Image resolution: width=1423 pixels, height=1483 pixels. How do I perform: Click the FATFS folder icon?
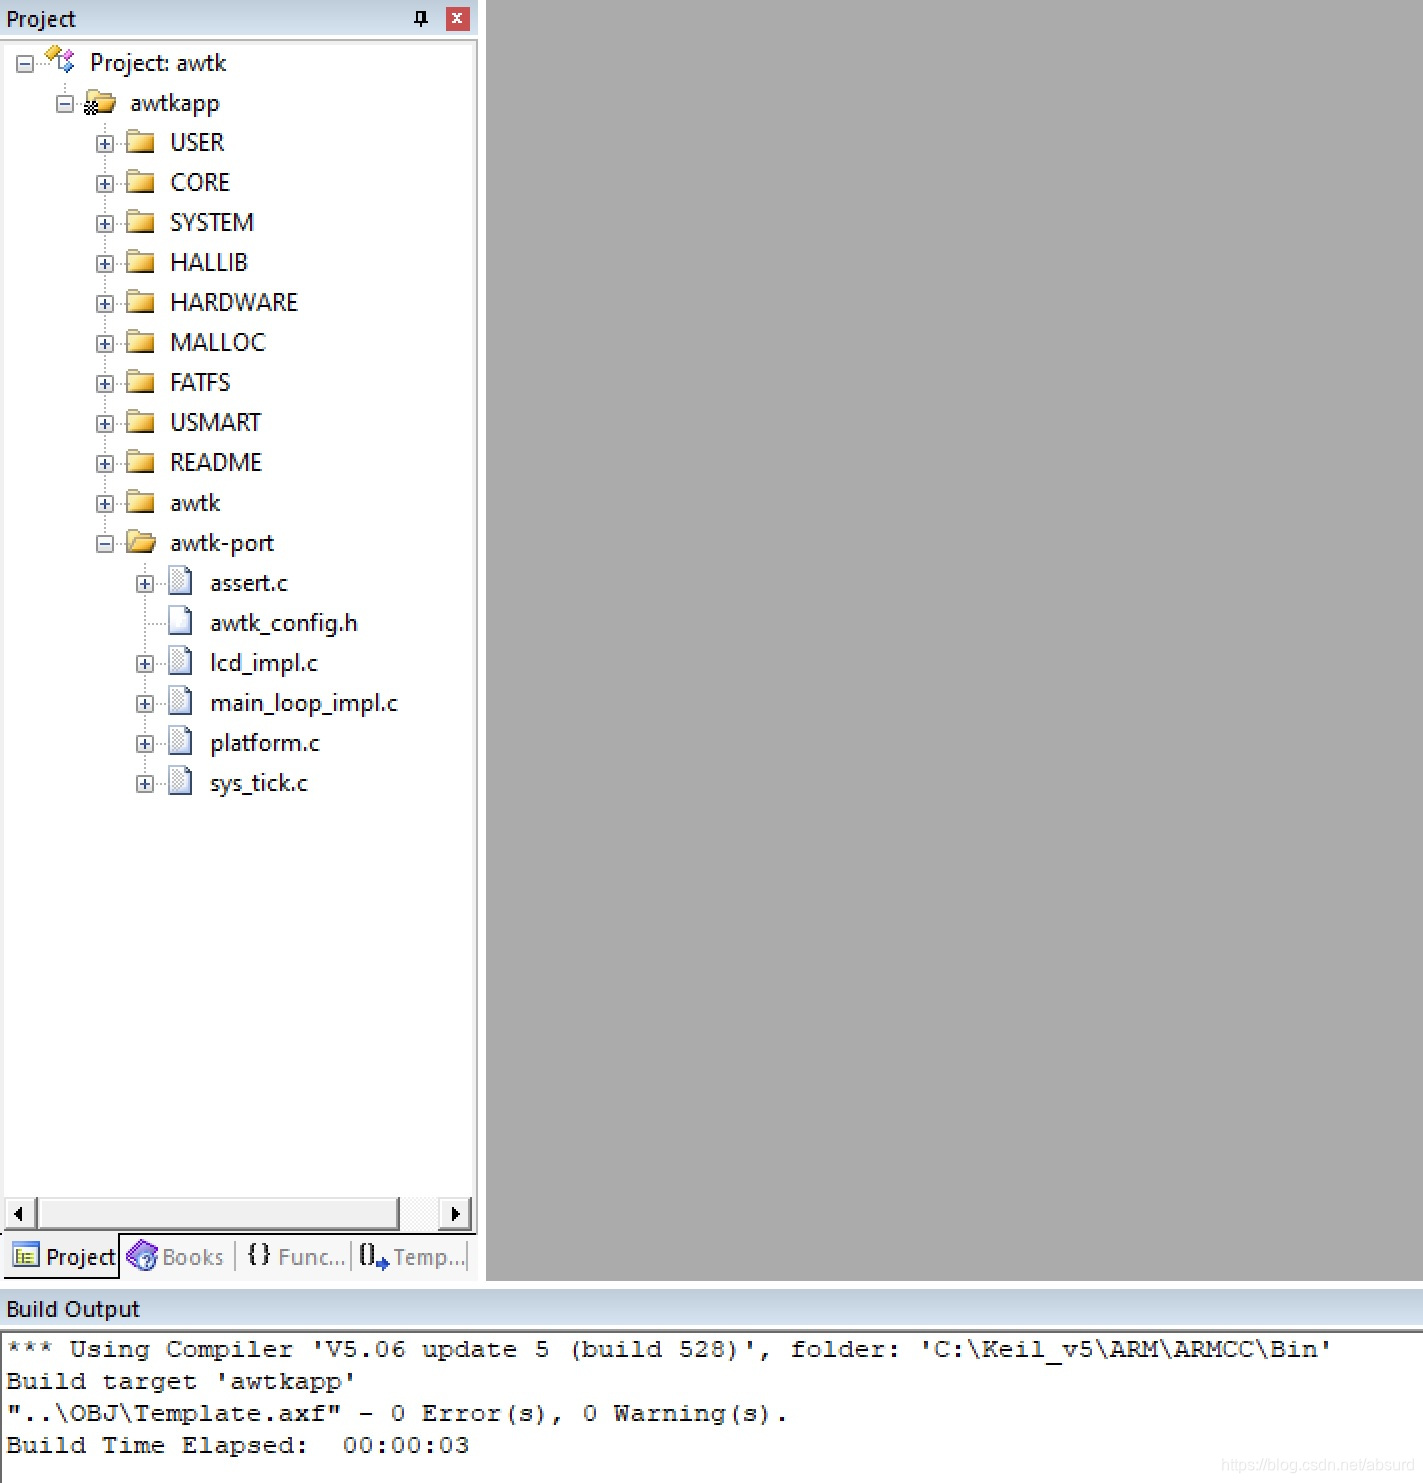point(141,382)
